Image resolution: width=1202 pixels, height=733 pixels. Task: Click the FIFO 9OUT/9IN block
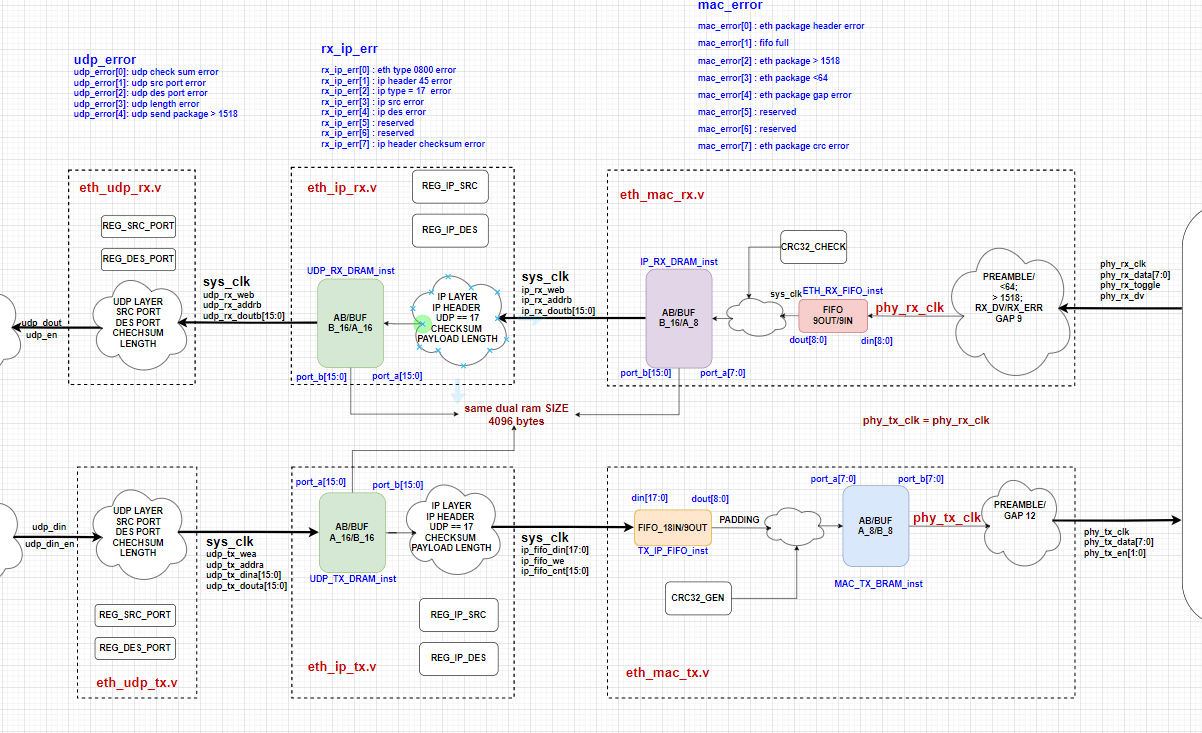[834, 316]
